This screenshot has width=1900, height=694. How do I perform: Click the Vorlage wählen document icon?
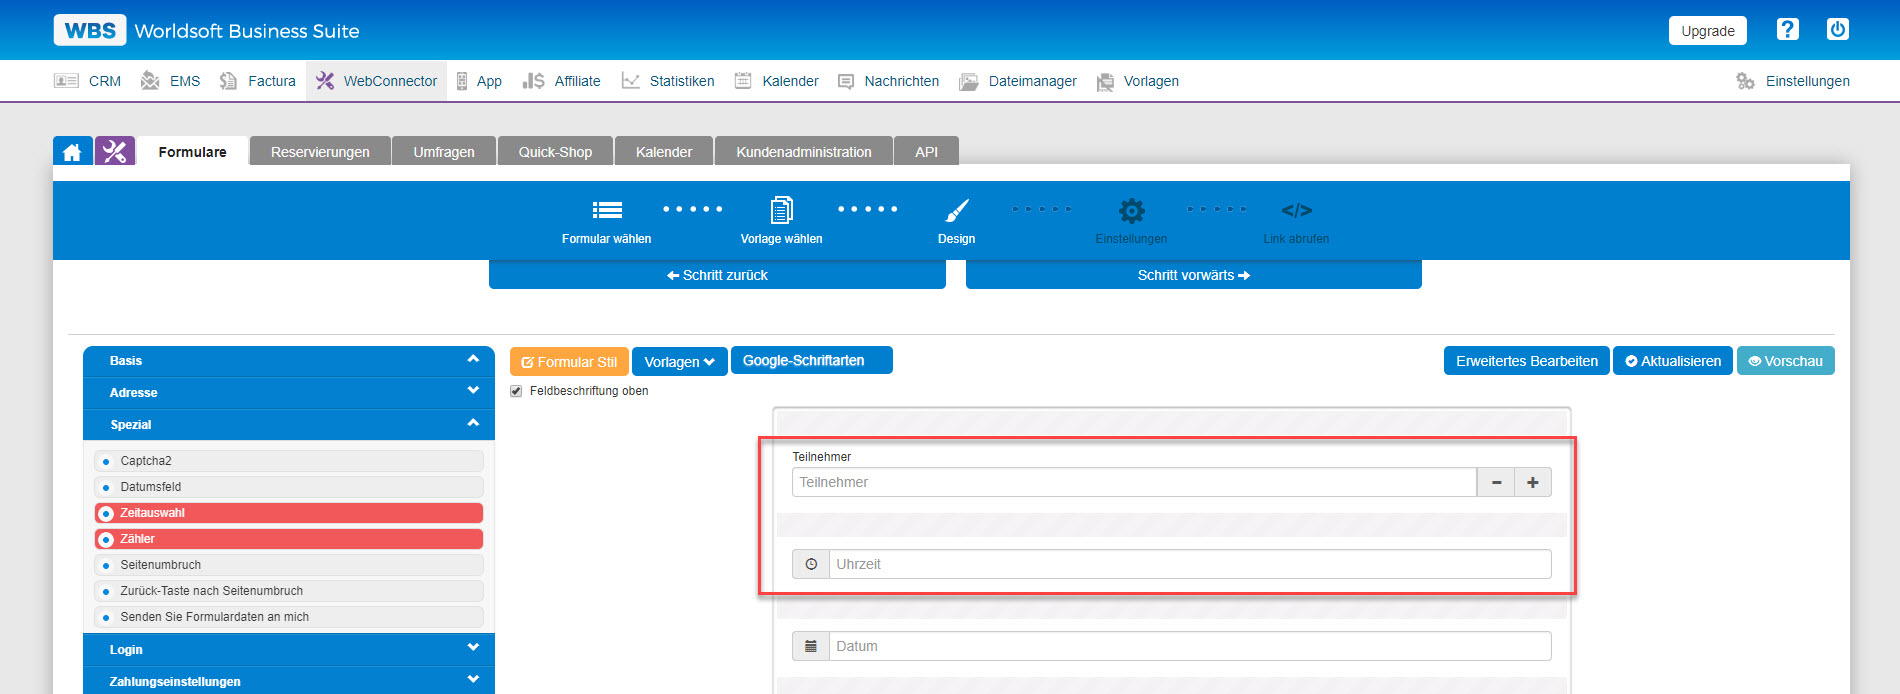(781, 210)
